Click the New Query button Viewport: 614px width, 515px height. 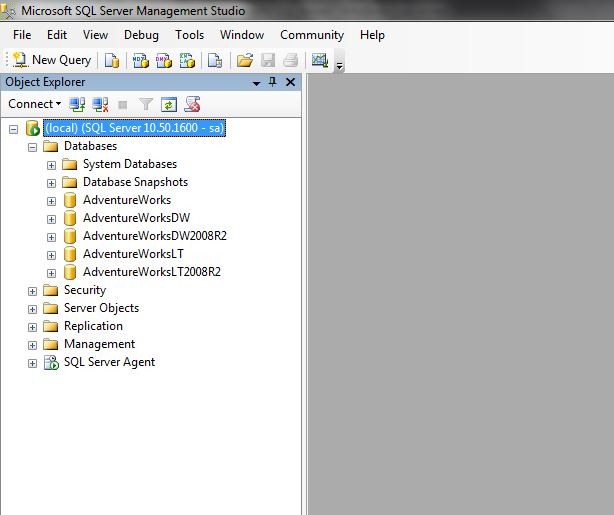[x=52, y=60]
